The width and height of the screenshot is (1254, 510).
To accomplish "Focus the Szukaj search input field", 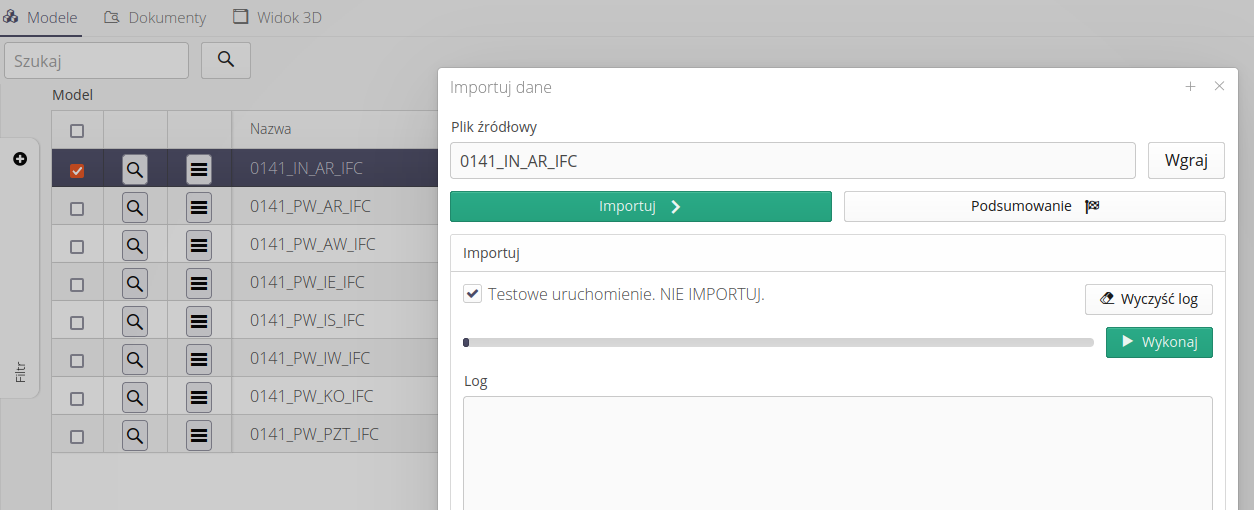I will (x=97, y=61).
